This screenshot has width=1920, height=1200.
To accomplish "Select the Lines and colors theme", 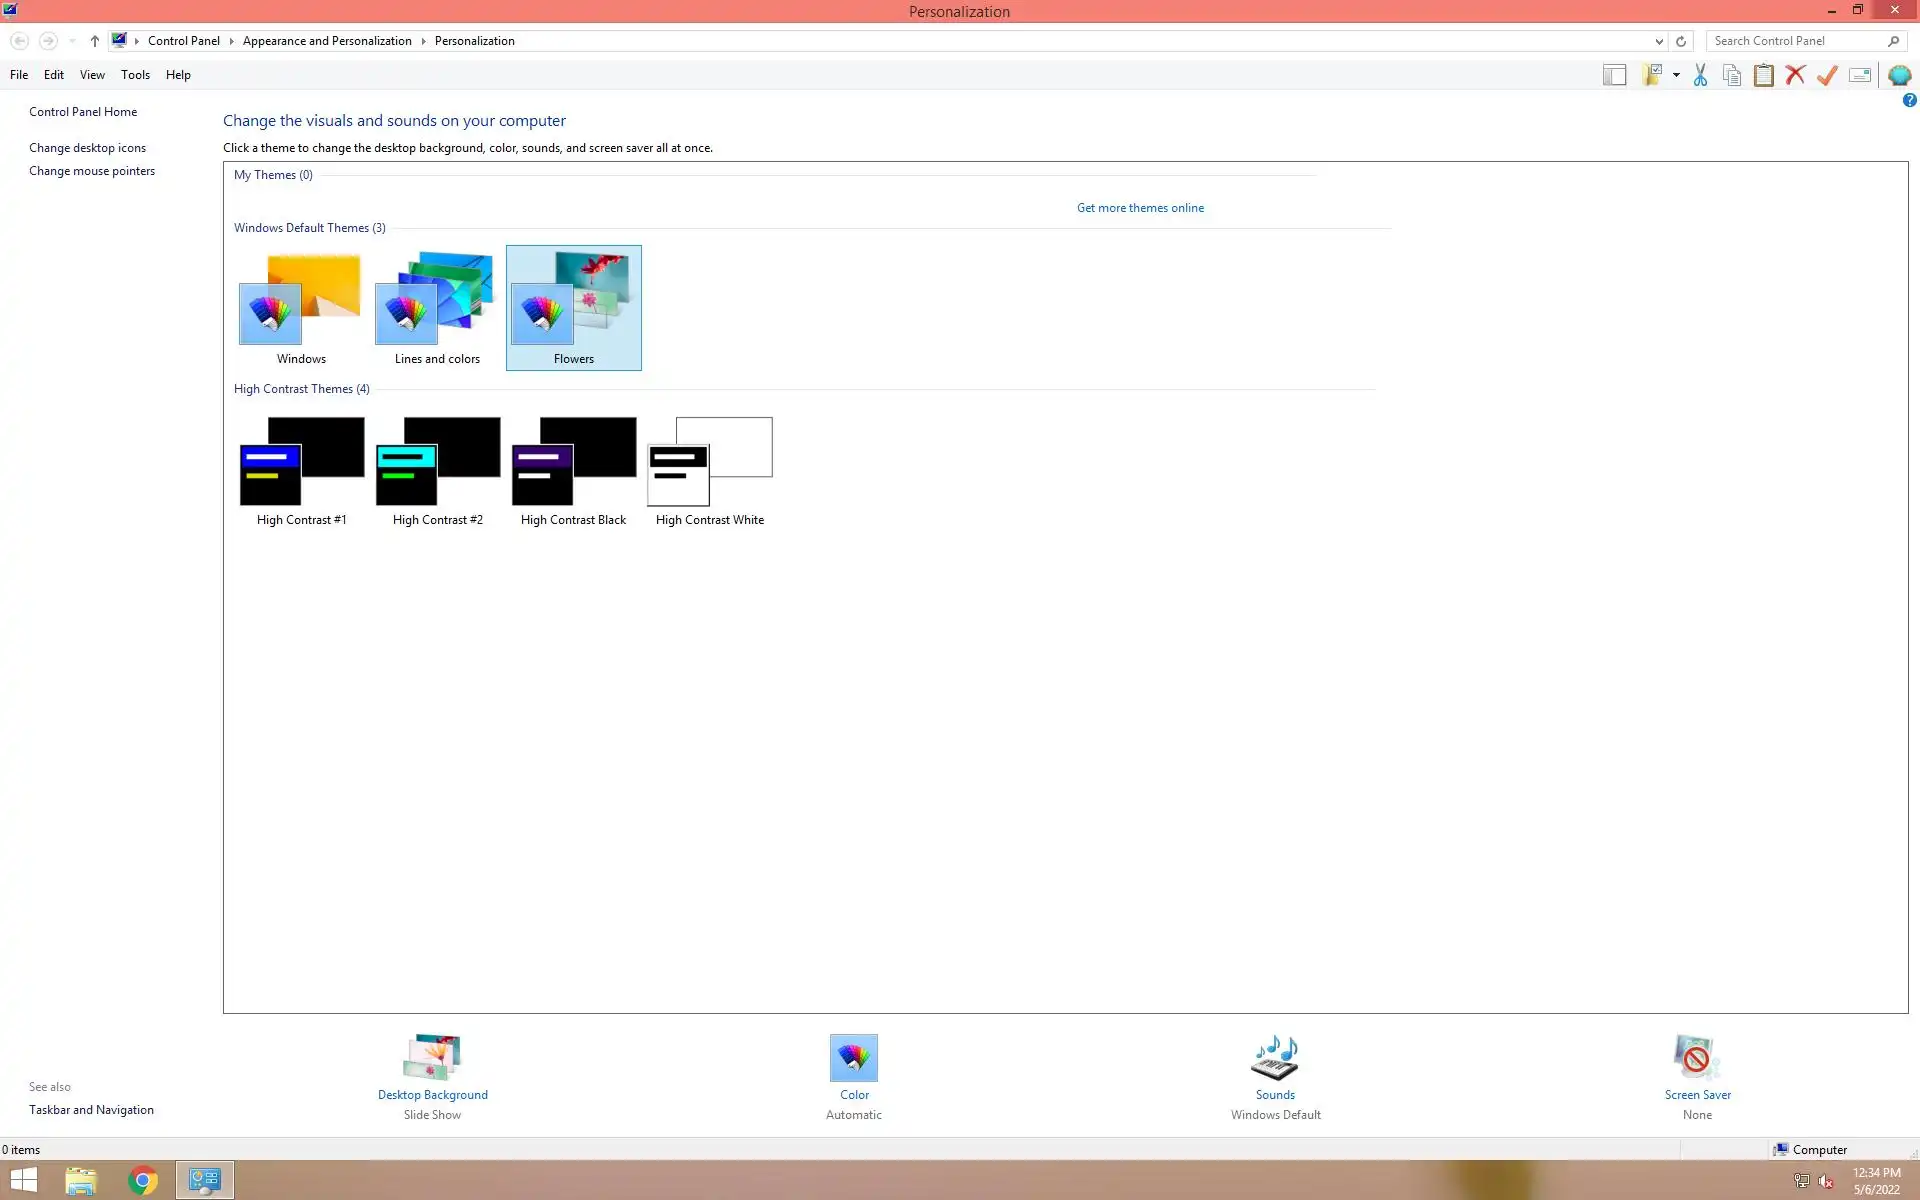I will pos(437,307).
